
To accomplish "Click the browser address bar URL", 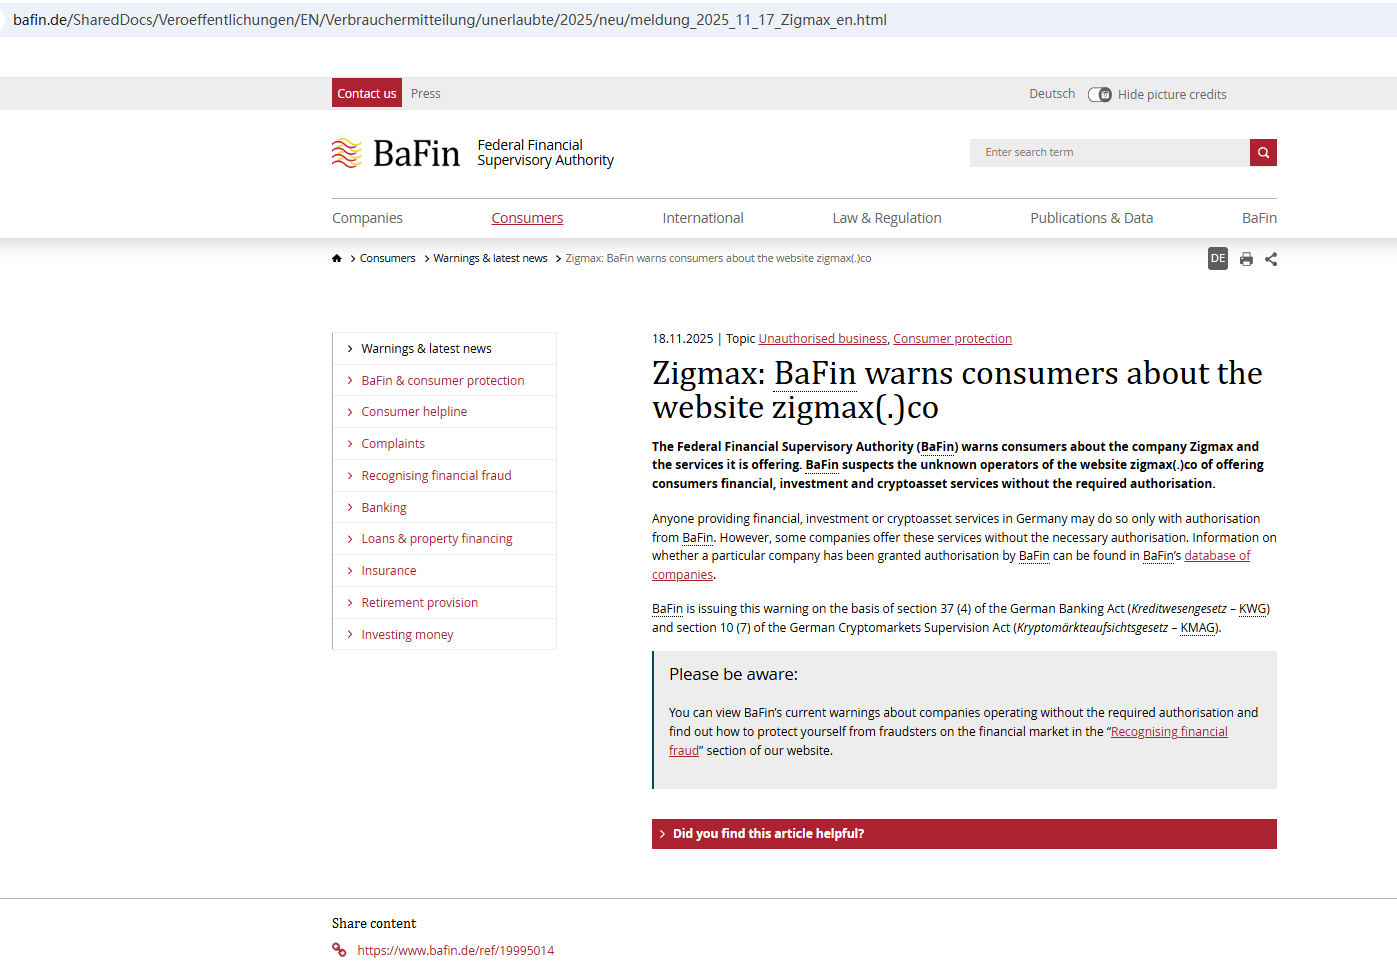I will pyautogui.click(x=450, y=20).
